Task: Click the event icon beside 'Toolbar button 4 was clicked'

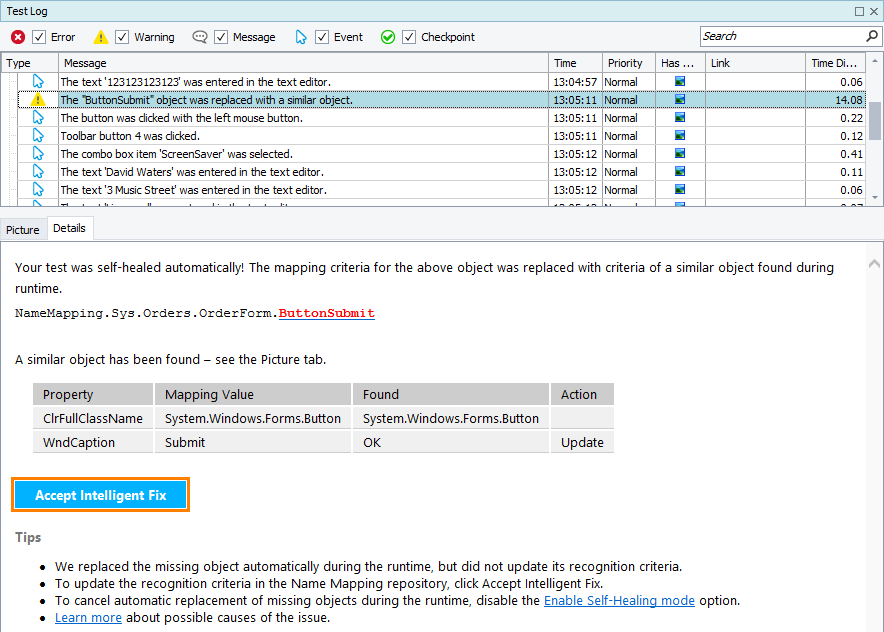Action: 40,136
